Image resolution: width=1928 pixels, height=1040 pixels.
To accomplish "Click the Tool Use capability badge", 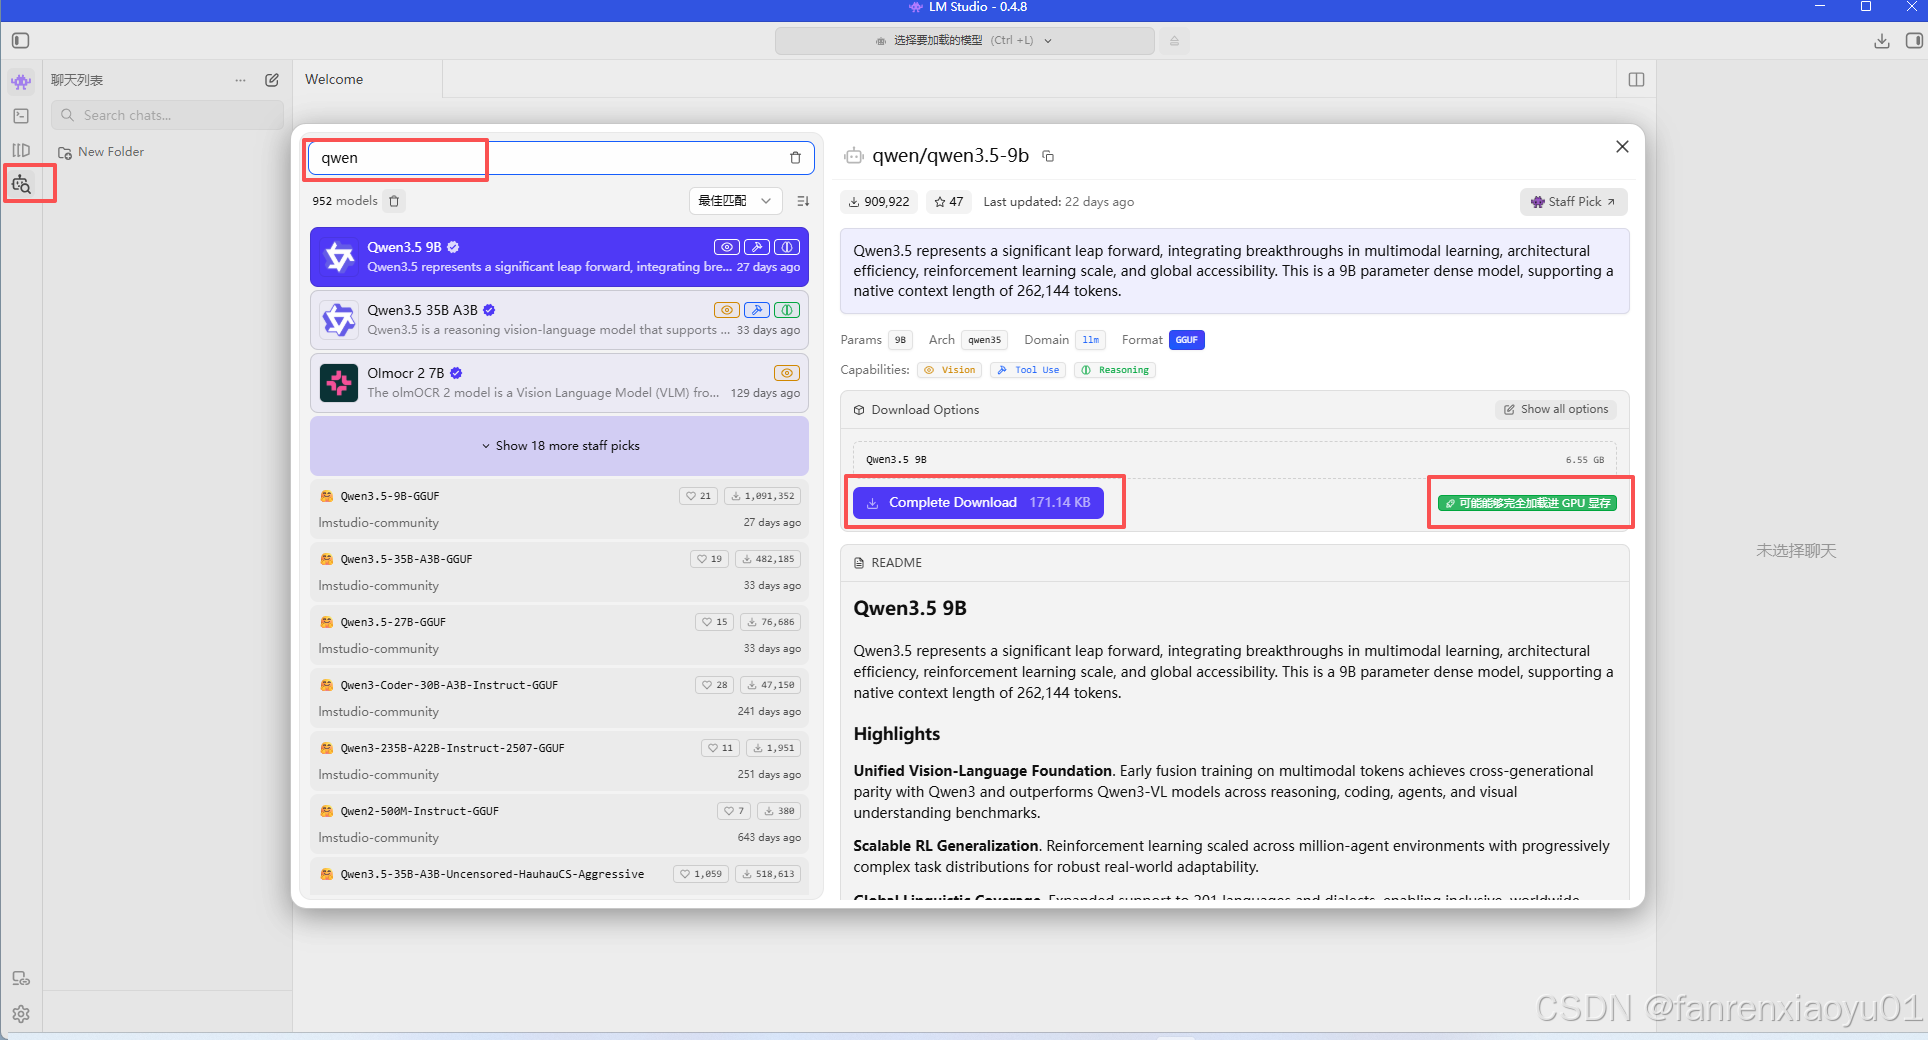I will 1028,370.
